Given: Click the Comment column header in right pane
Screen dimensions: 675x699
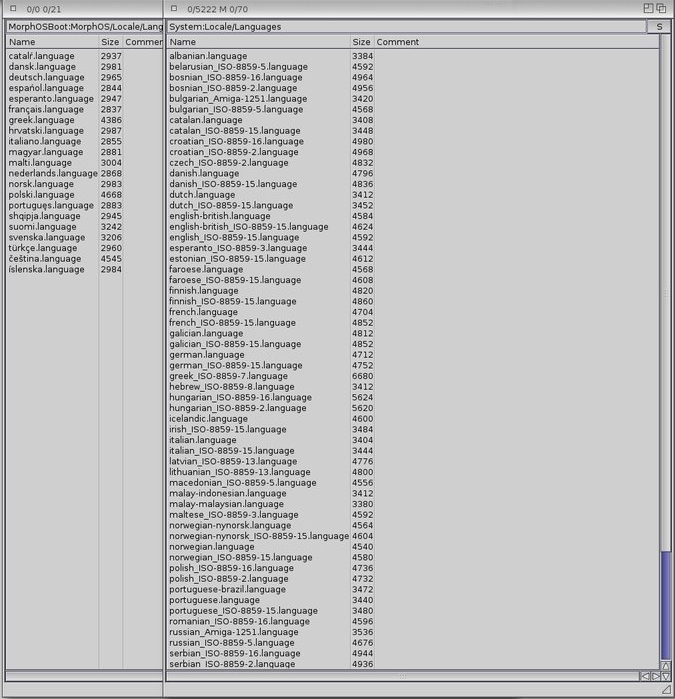Looking at the screenshot, I should pos(516,42).
